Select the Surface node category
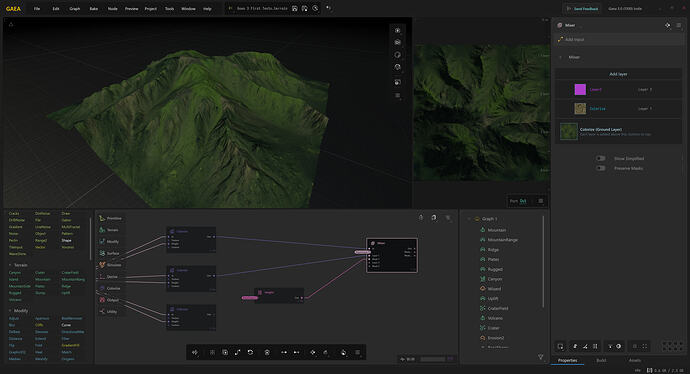 tap(109, 253)
